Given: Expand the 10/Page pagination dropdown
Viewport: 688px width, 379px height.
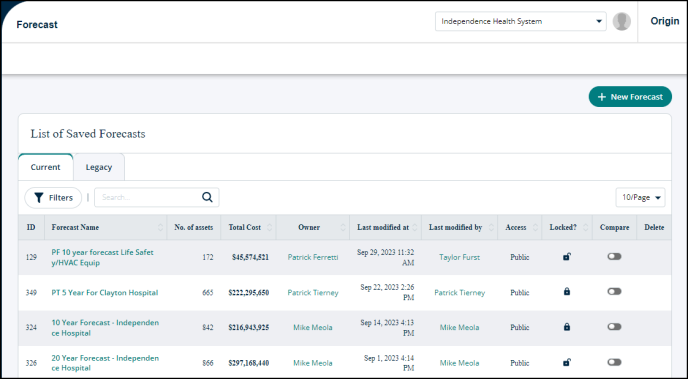Looking at the screenshot, I should tap(640, 197).
